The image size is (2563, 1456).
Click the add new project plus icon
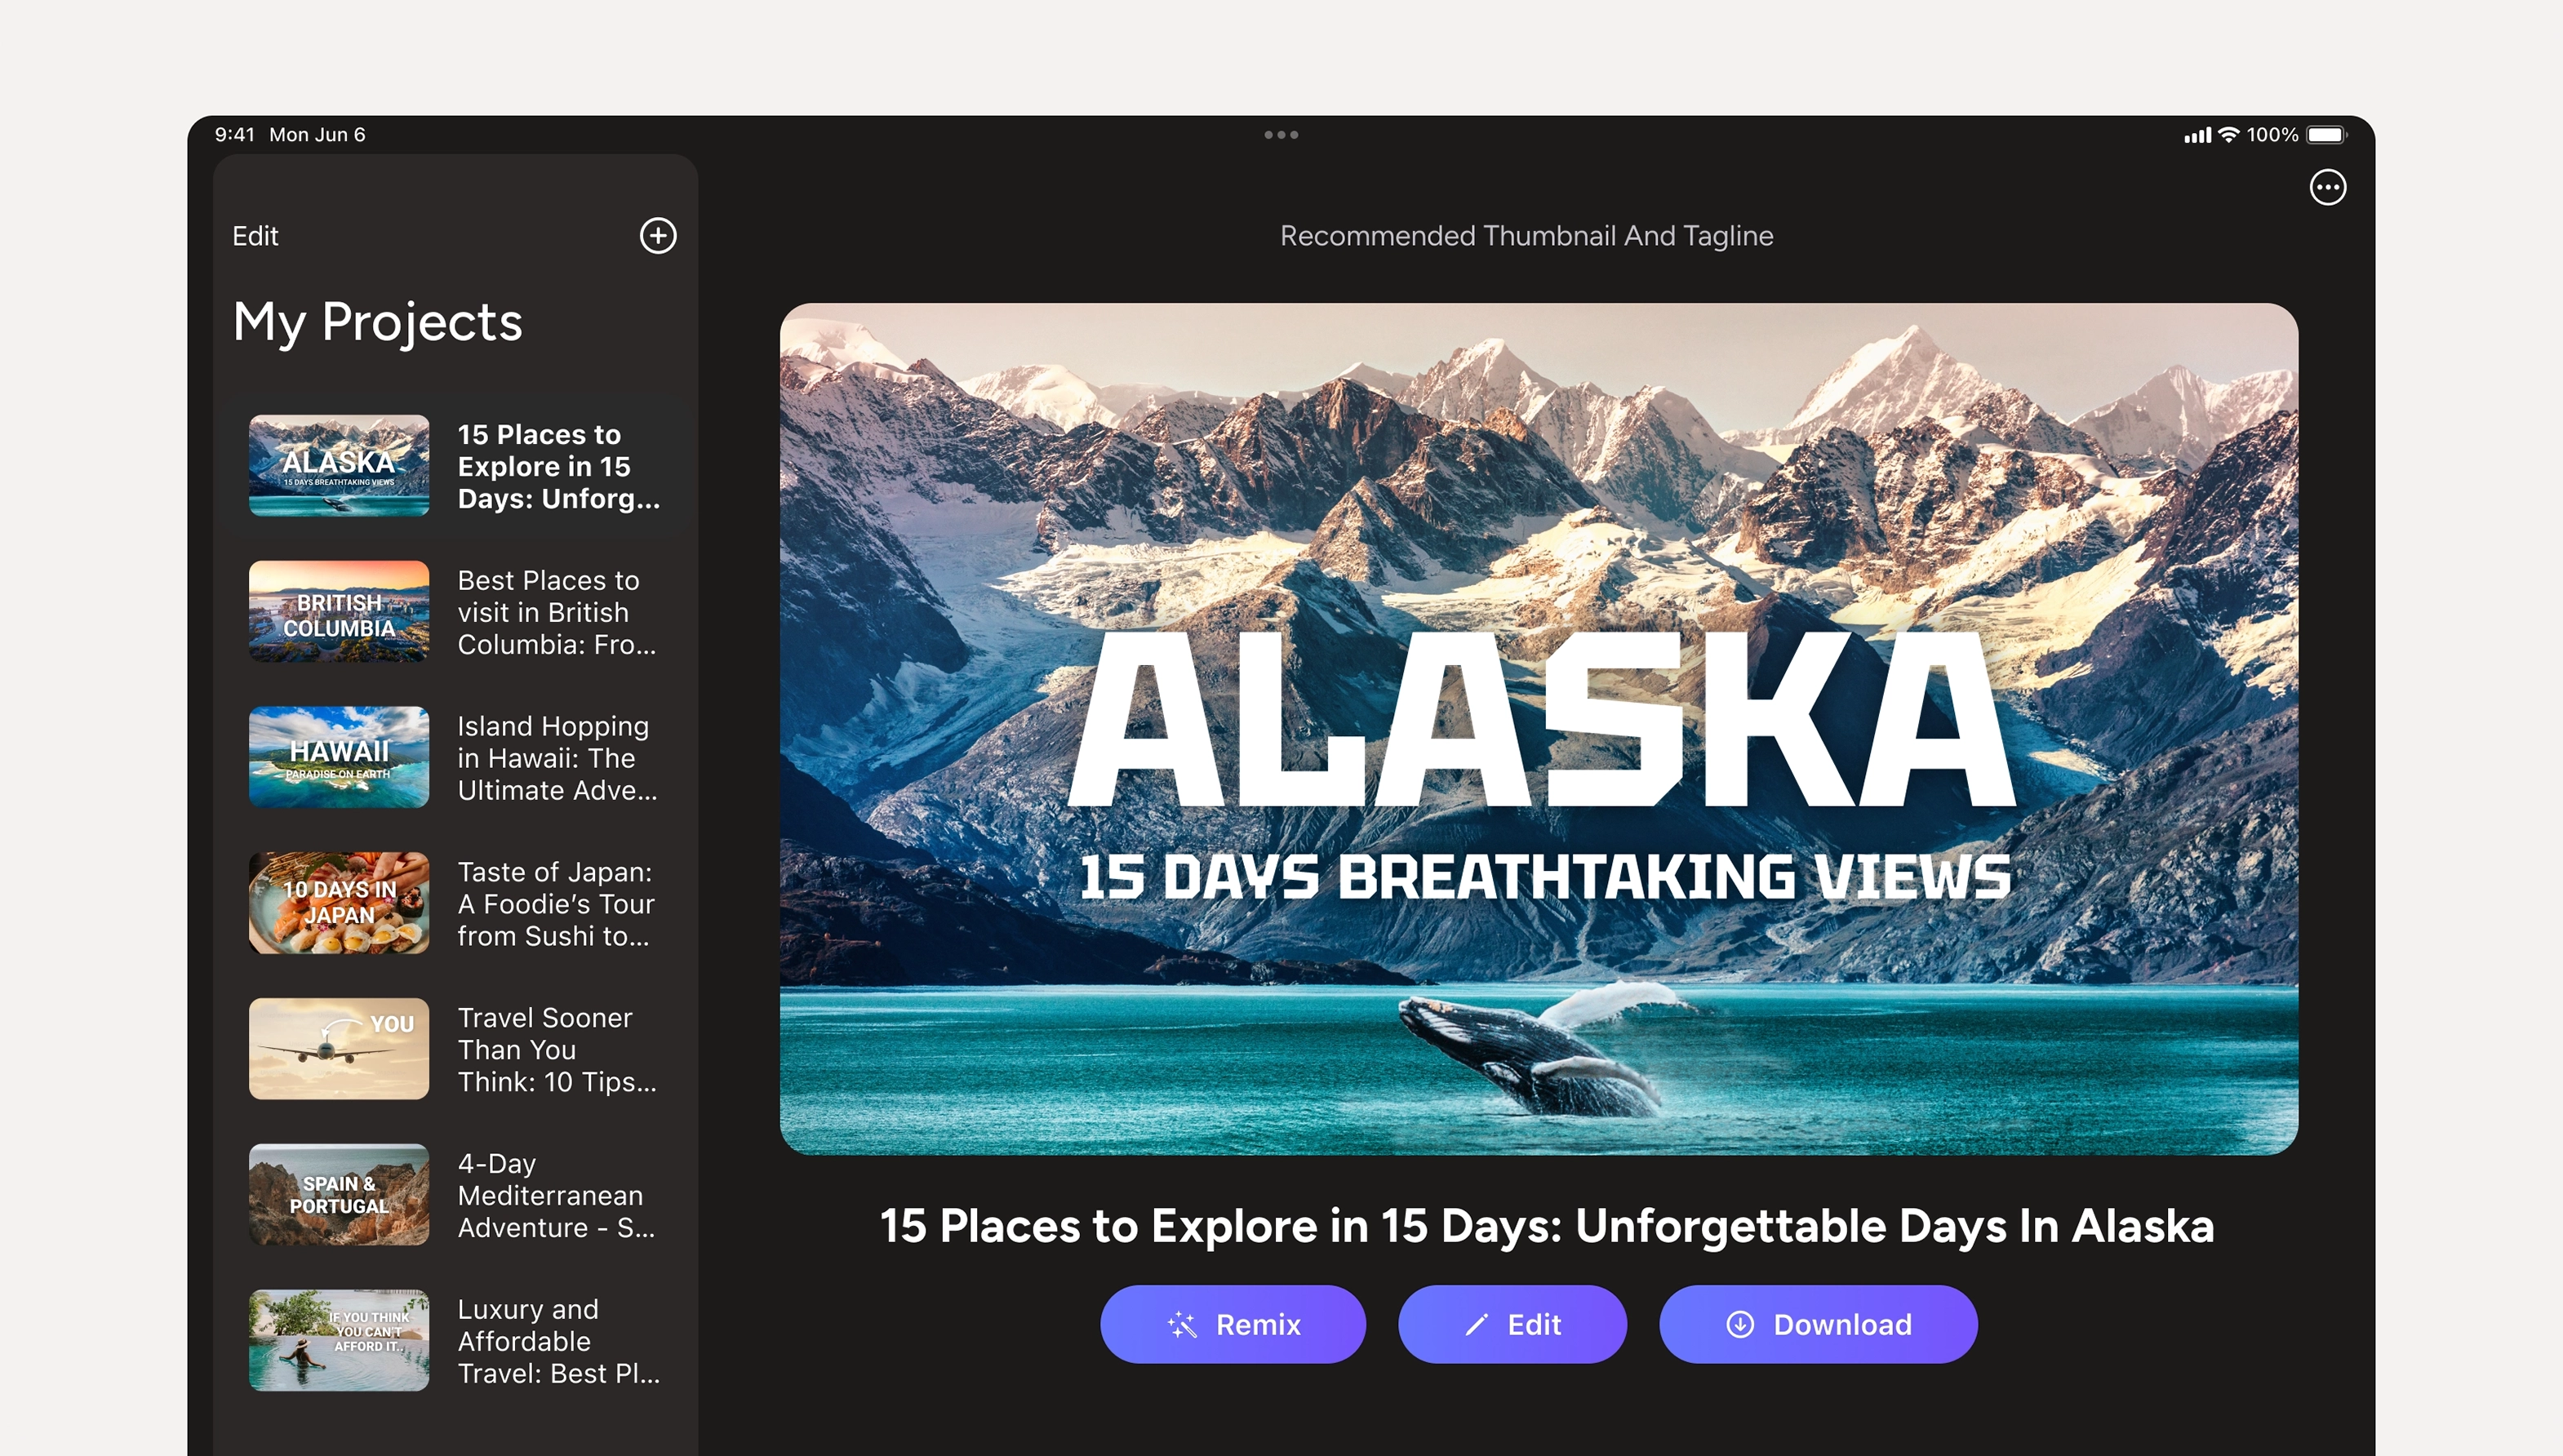click(657, 236)
